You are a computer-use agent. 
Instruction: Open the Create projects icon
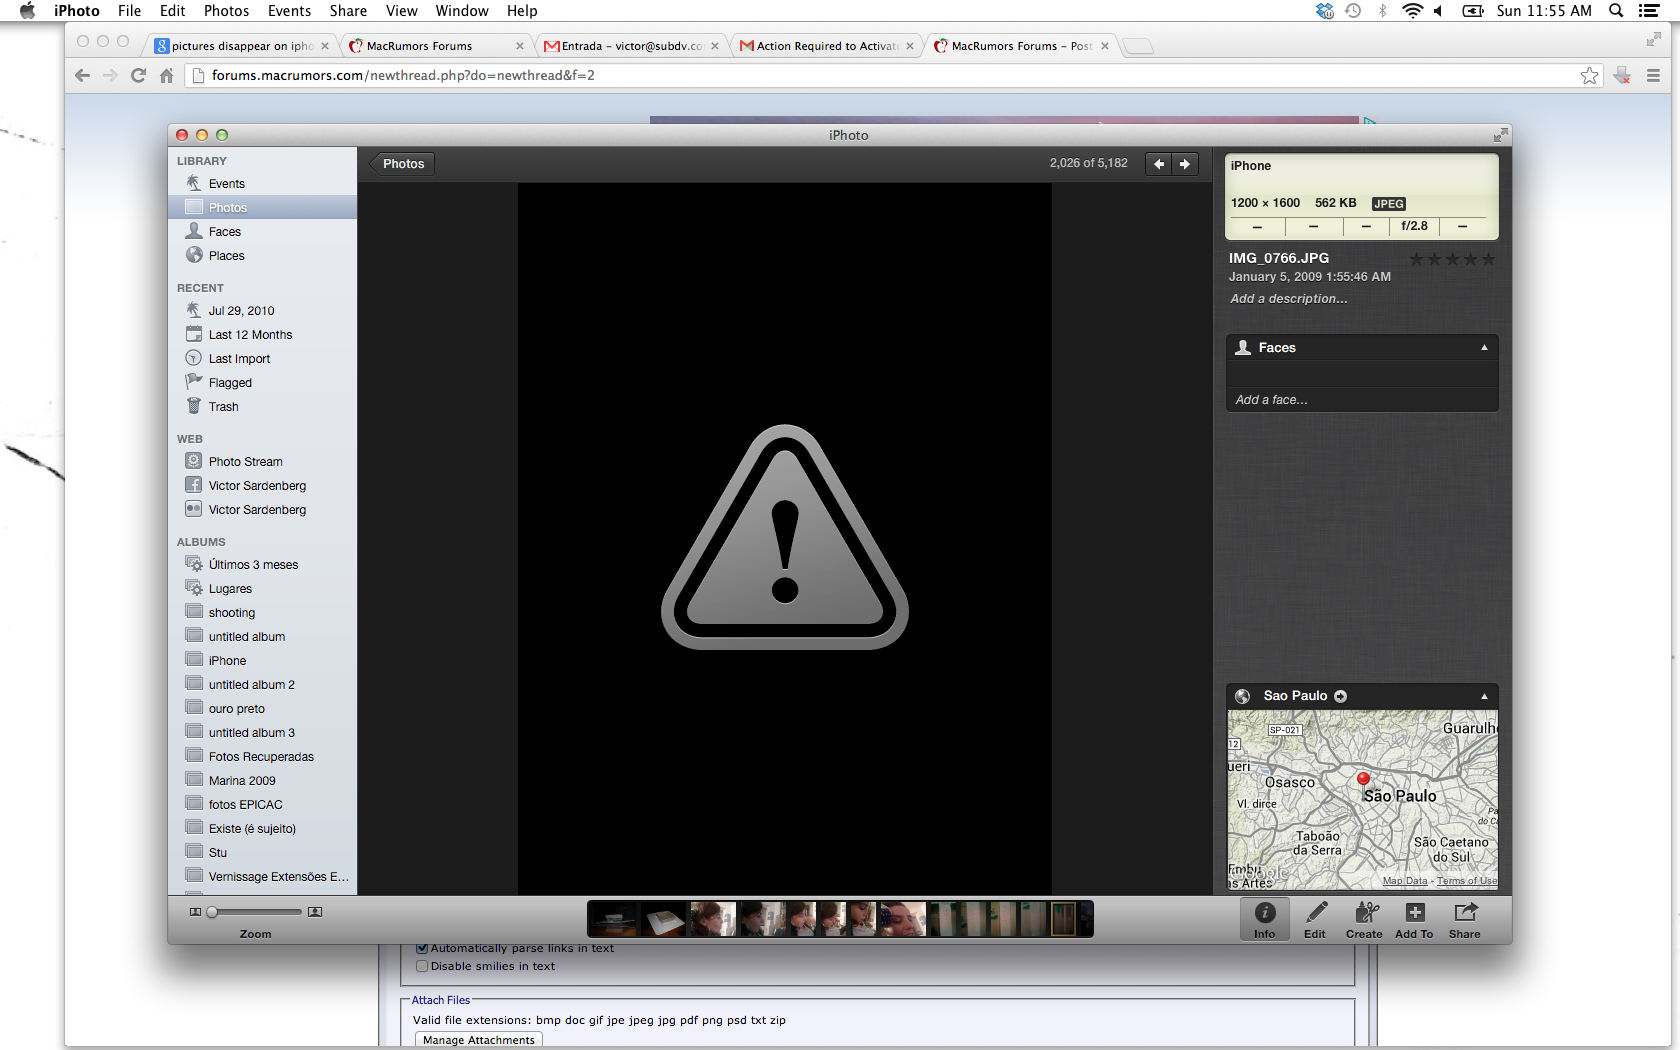pos(1365,919)
